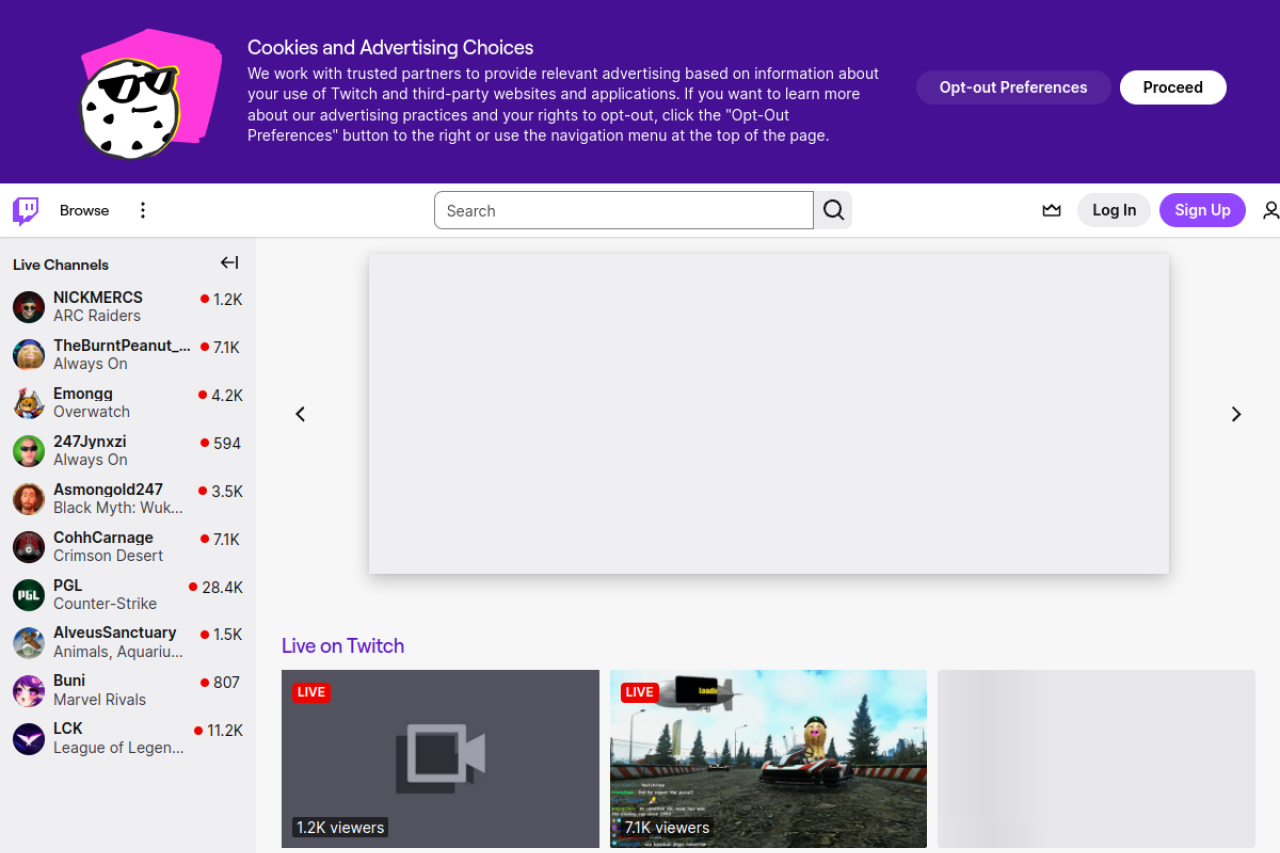The height and width of the screenshot is (853, 1280).
Task: Advance to next carousel slide
Action: point(1236,414)
